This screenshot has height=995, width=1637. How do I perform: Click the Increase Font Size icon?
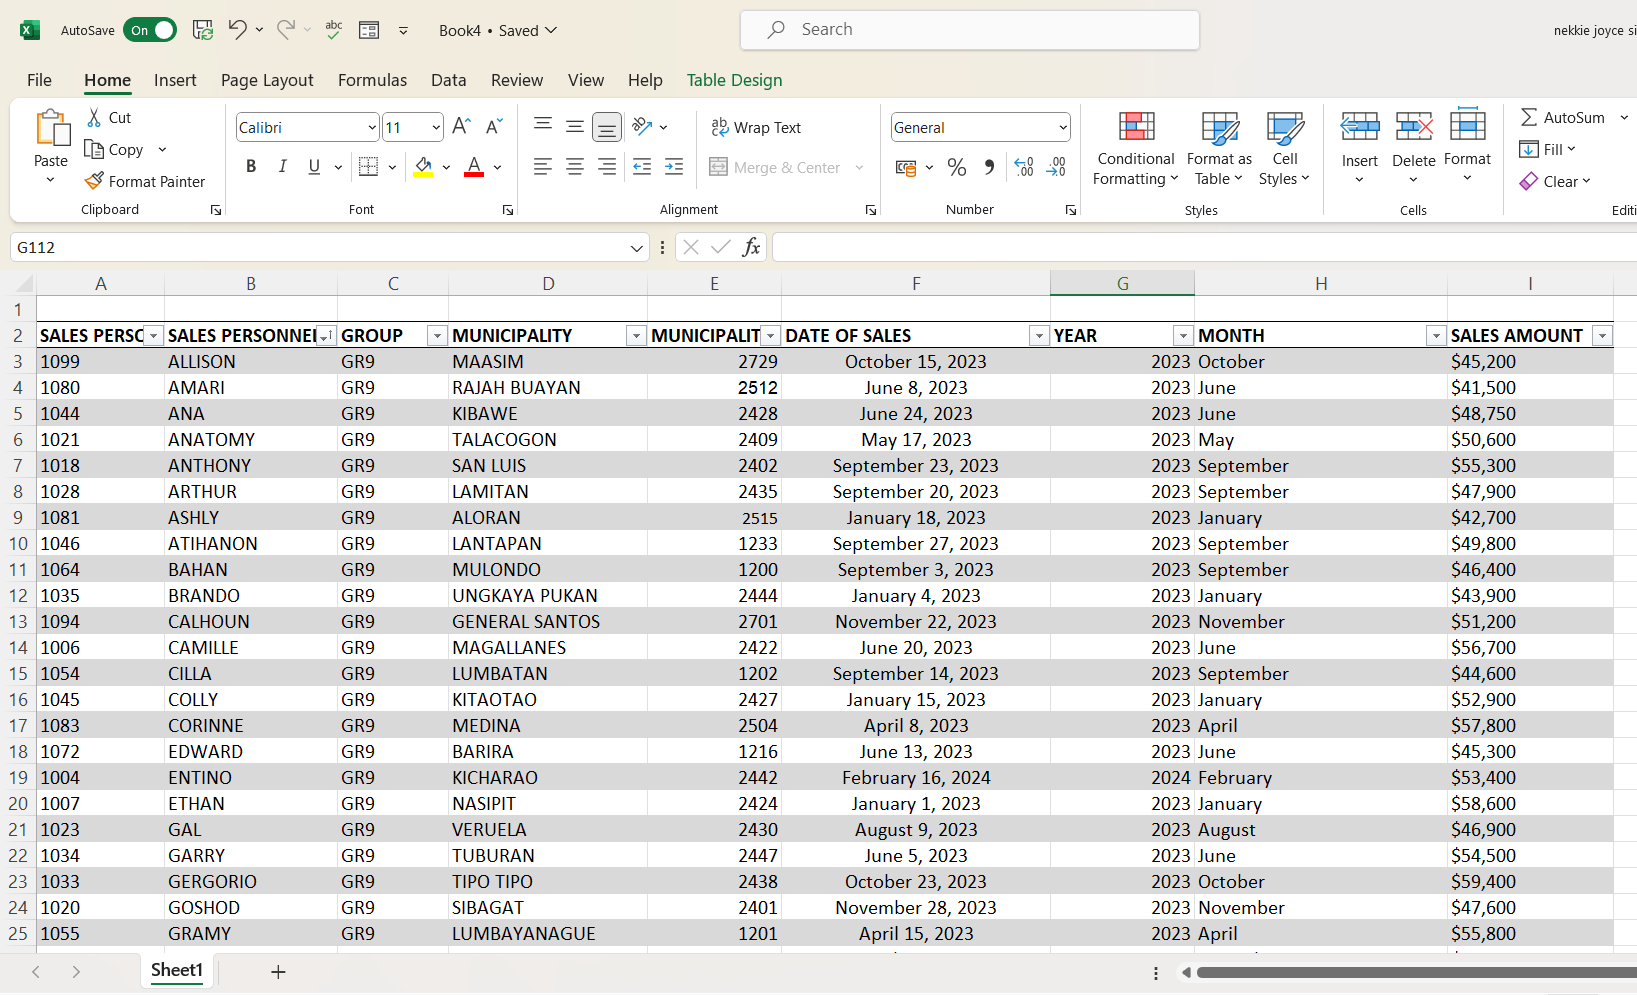coord(461,127)
